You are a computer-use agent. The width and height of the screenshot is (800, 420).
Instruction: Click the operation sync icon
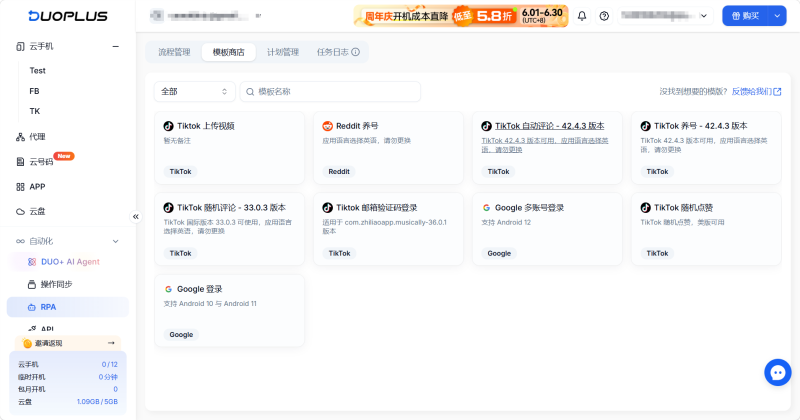tap(32, 284)
